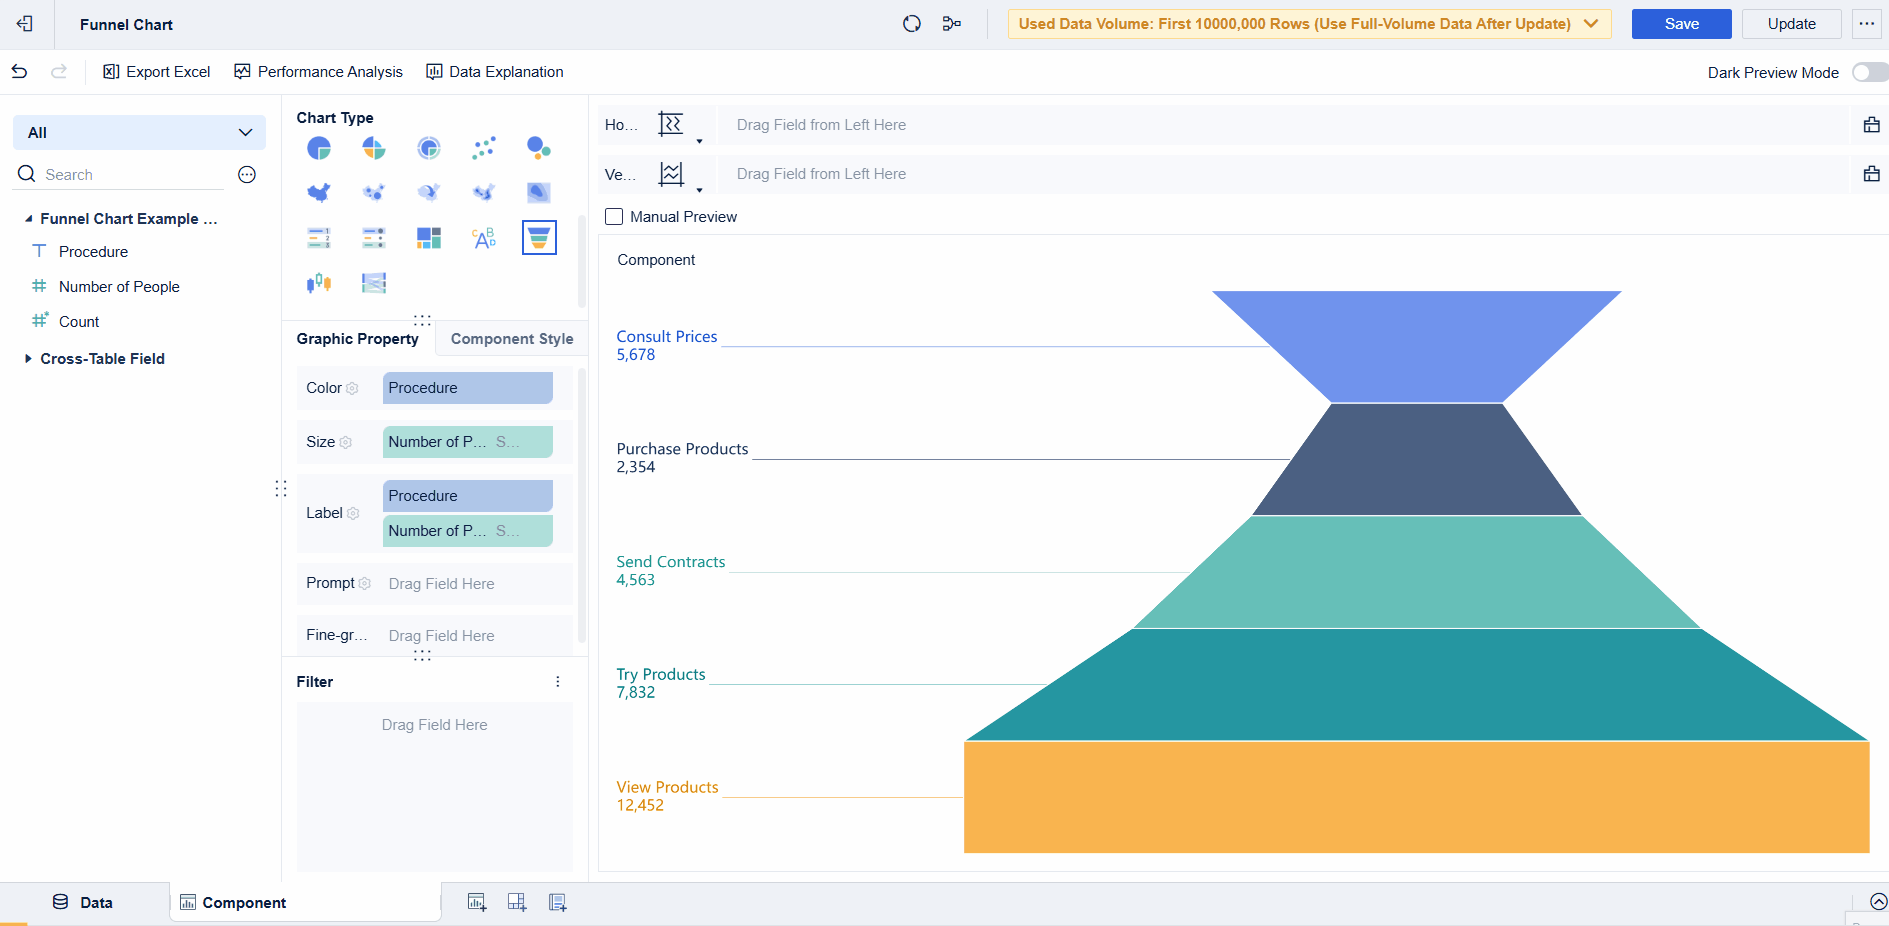The height and width of the screenshot is (926, 1889).
Task: Select the treemap chart type
Action: tap(428, 238)
